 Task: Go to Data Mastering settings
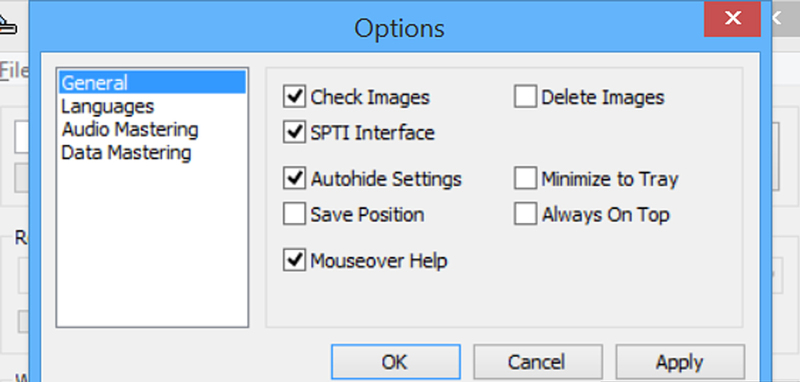(x=126, y=152)
